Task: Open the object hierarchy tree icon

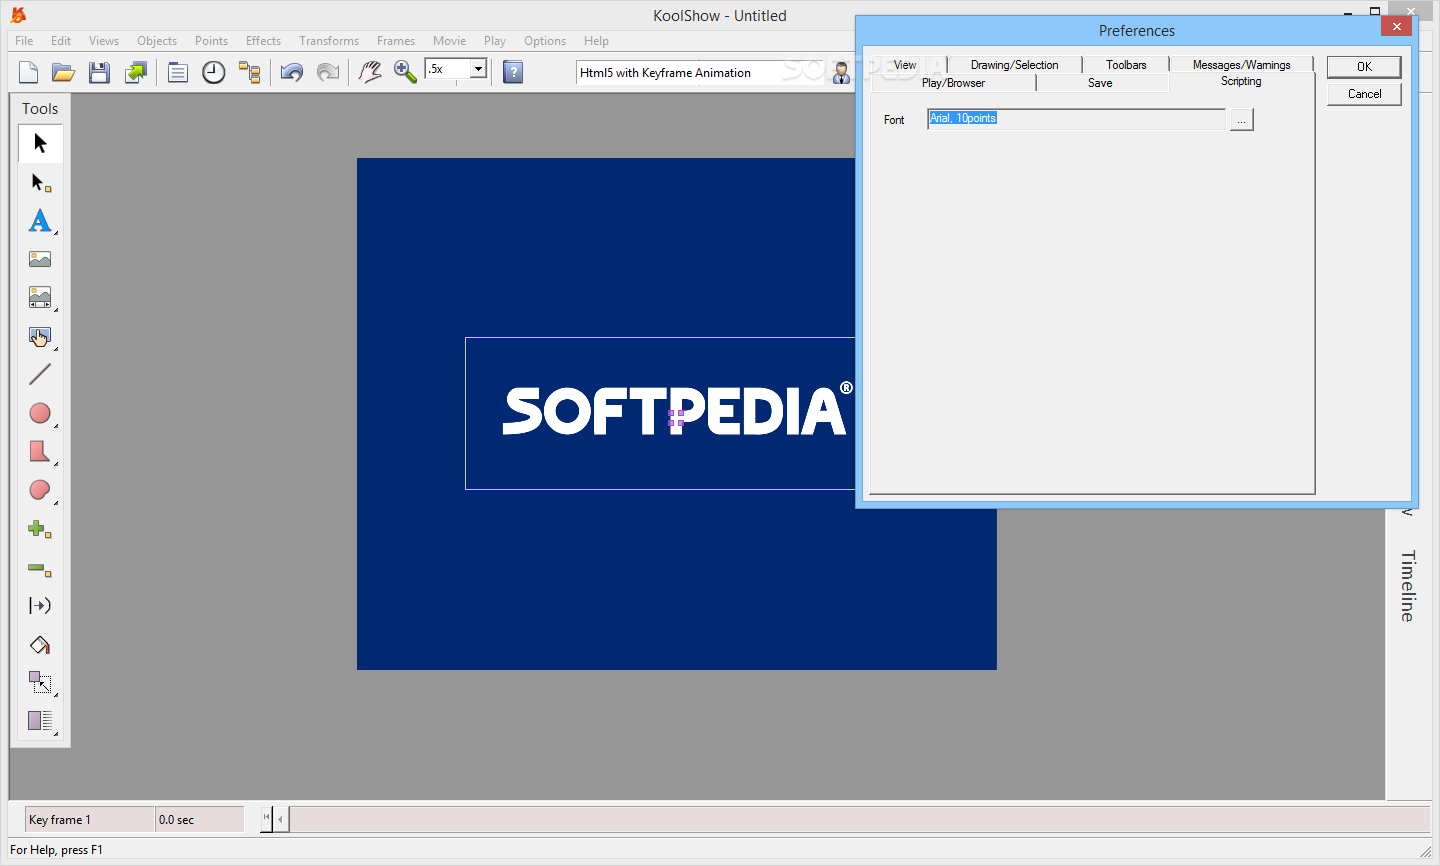Action: pos(249,72)
